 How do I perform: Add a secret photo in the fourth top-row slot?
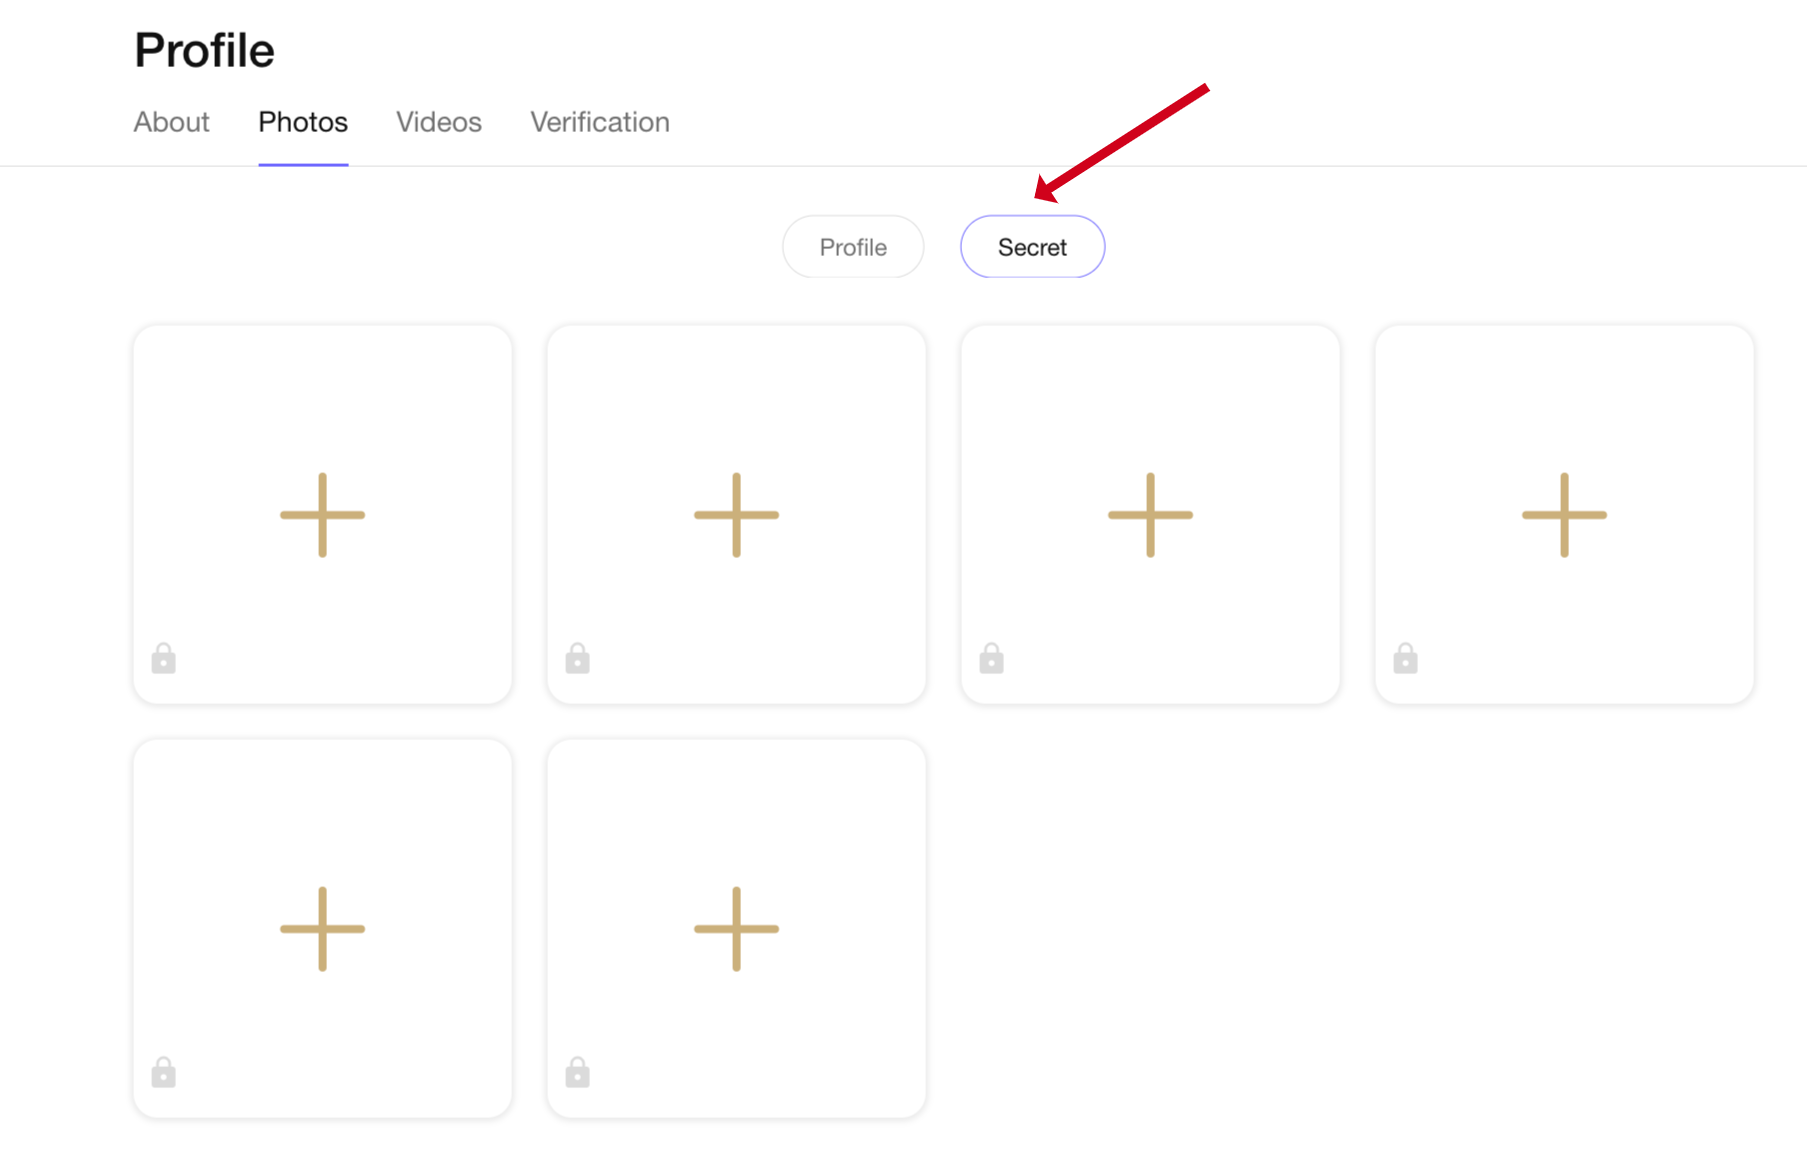(1564, 515)
